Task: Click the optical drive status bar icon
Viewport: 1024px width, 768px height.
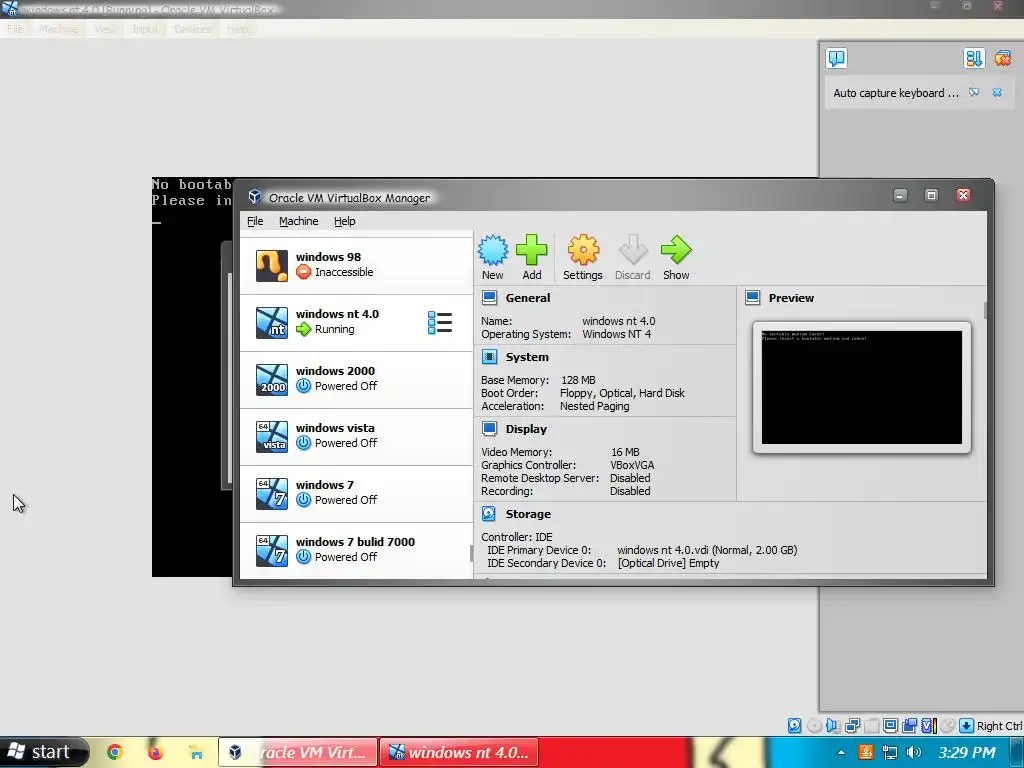Action: [814, 726]
